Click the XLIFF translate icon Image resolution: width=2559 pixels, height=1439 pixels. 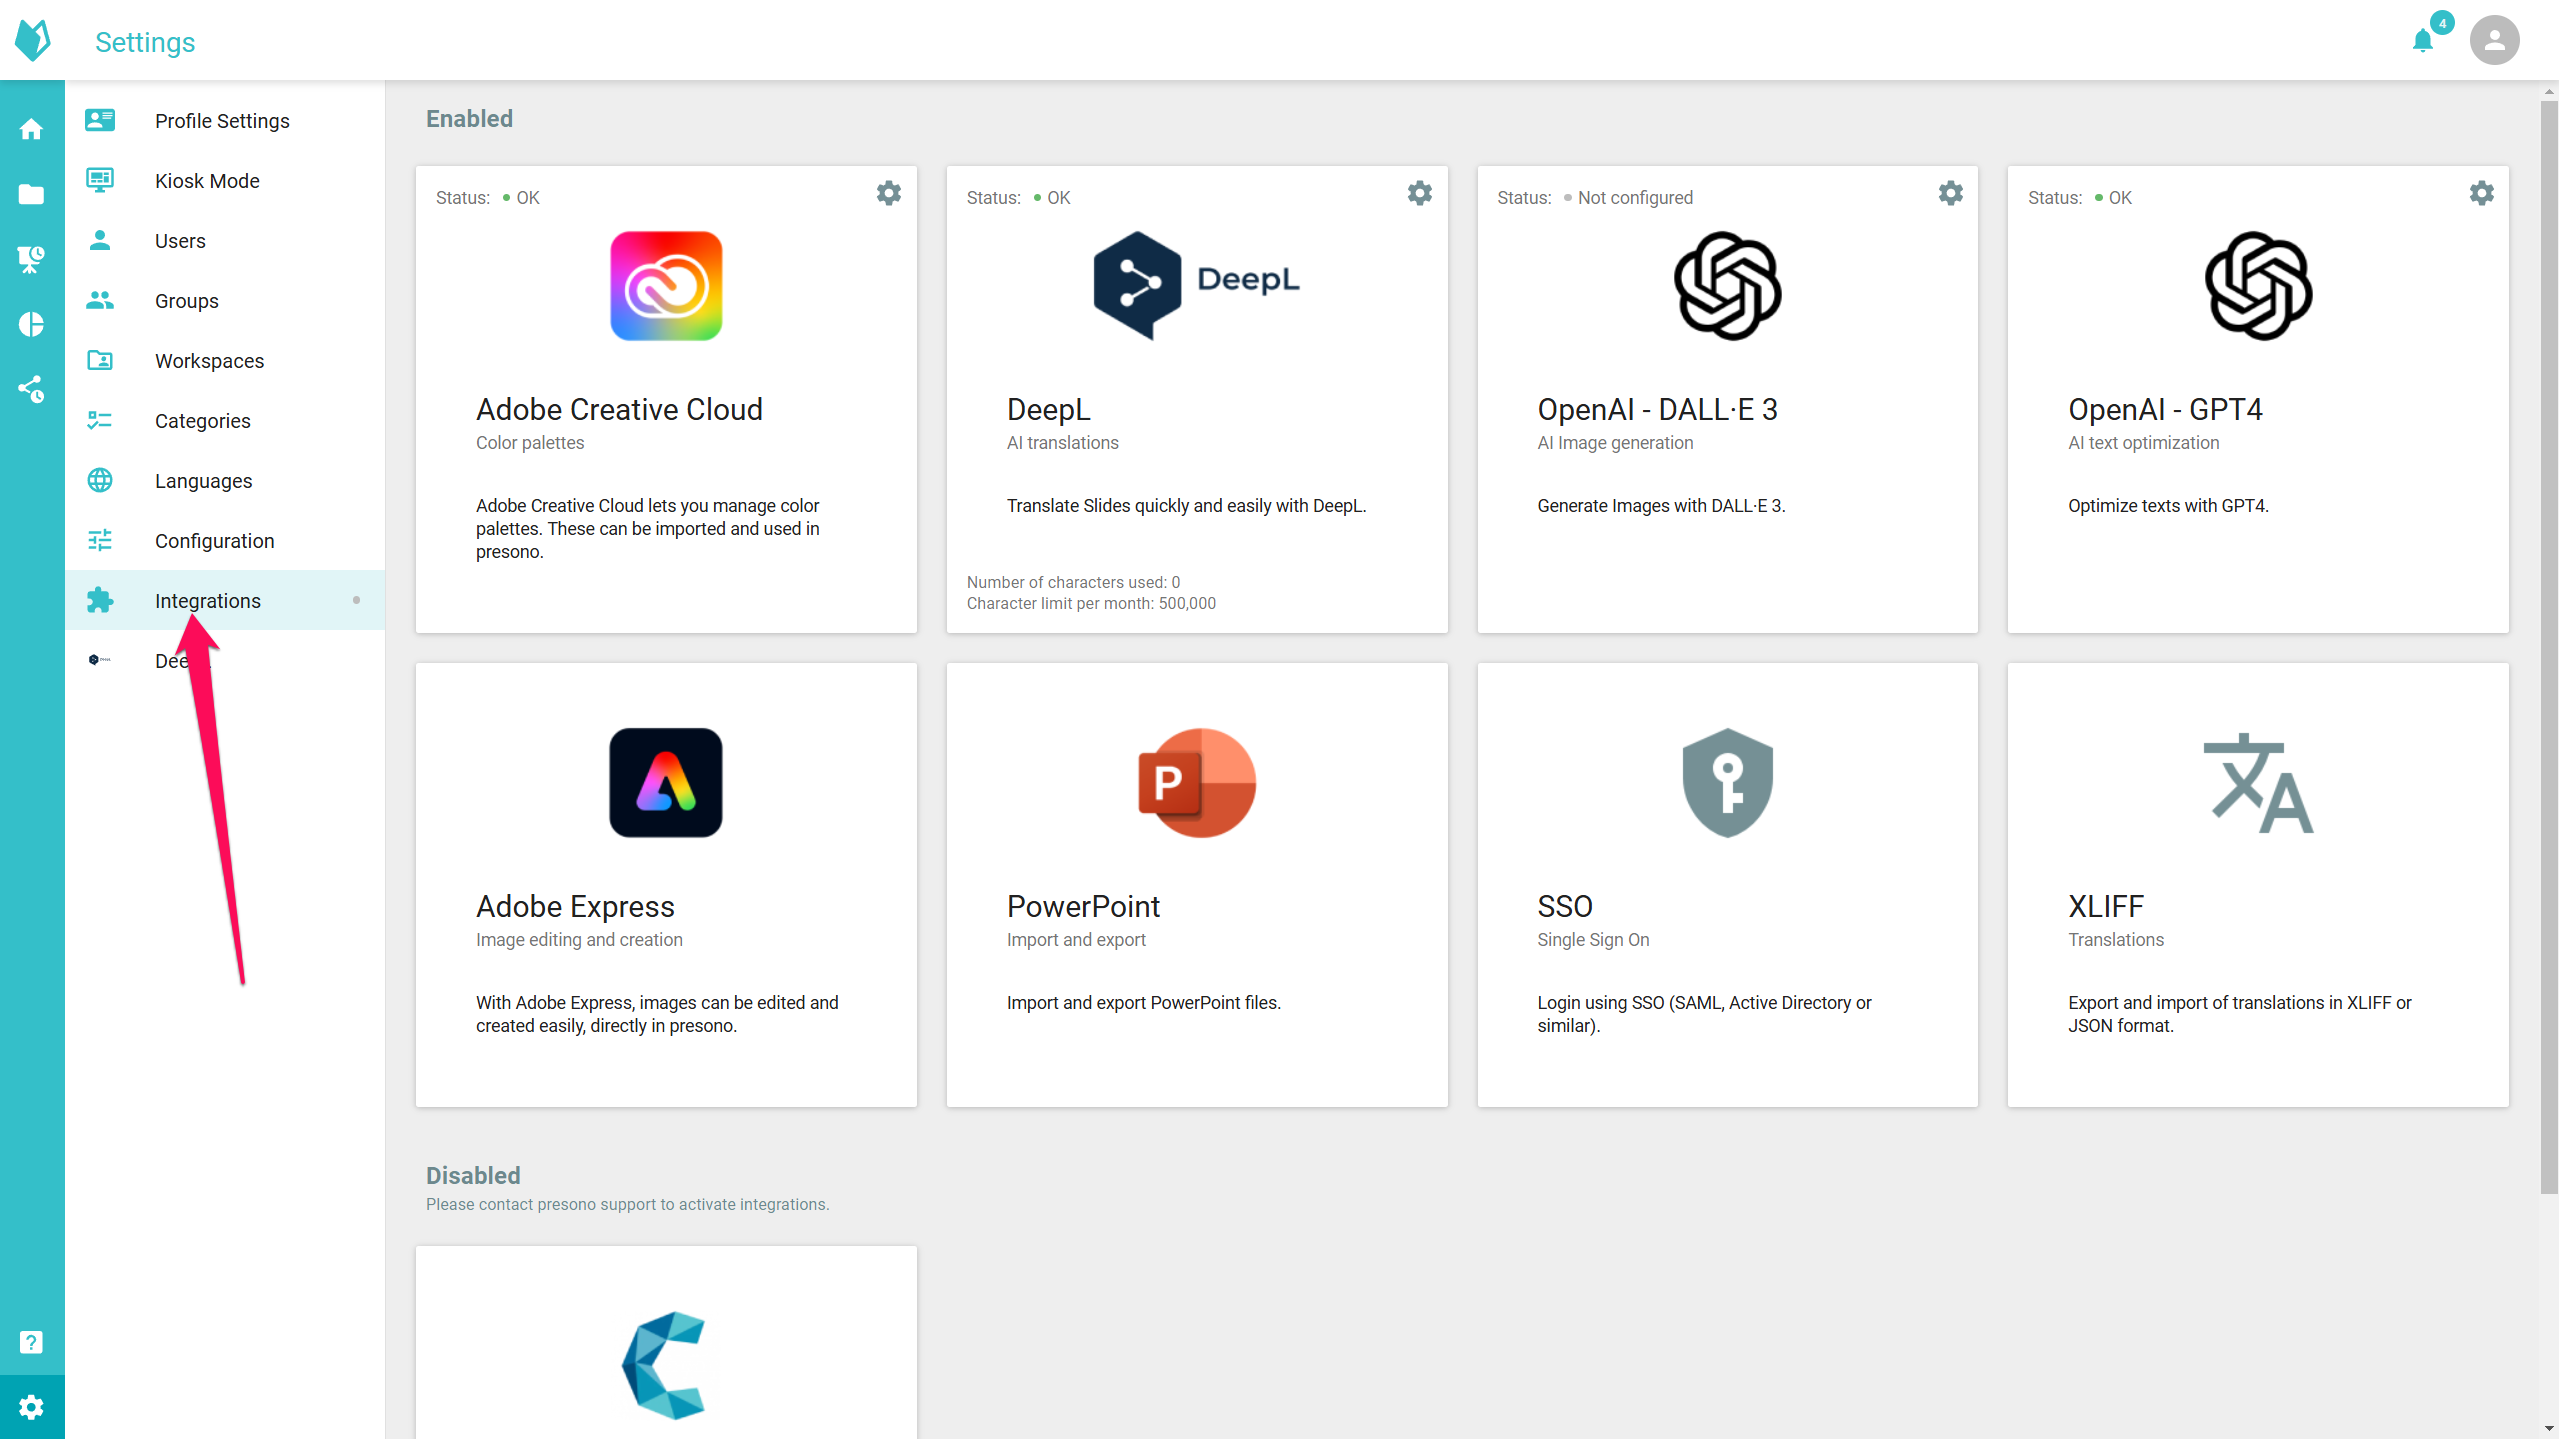tap(2259, 783)
